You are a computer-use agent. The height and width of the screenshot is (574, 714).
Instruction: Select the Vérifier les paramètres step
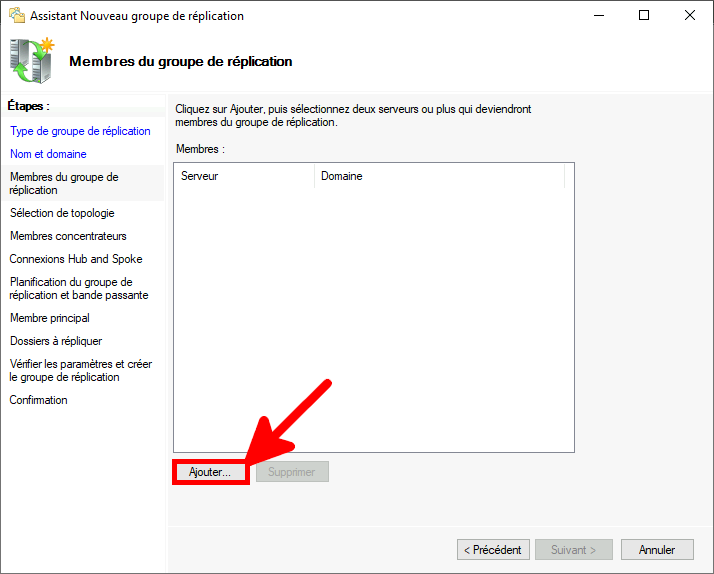(x=80, y=371)
